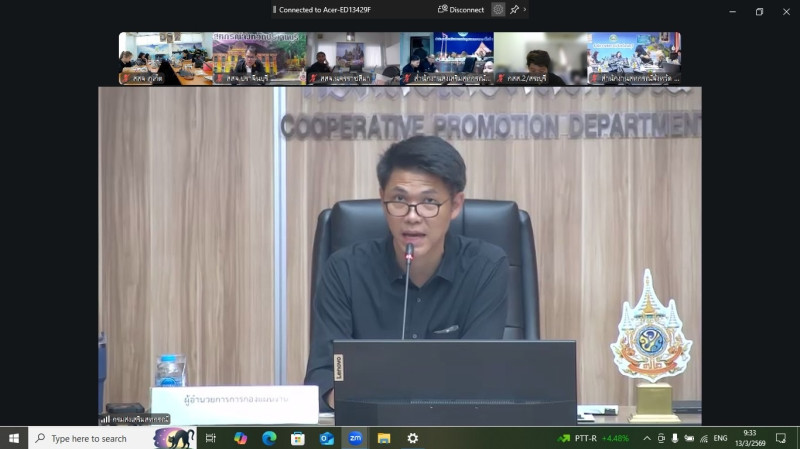Select the third participant video thumbnail

pos(353,58)
